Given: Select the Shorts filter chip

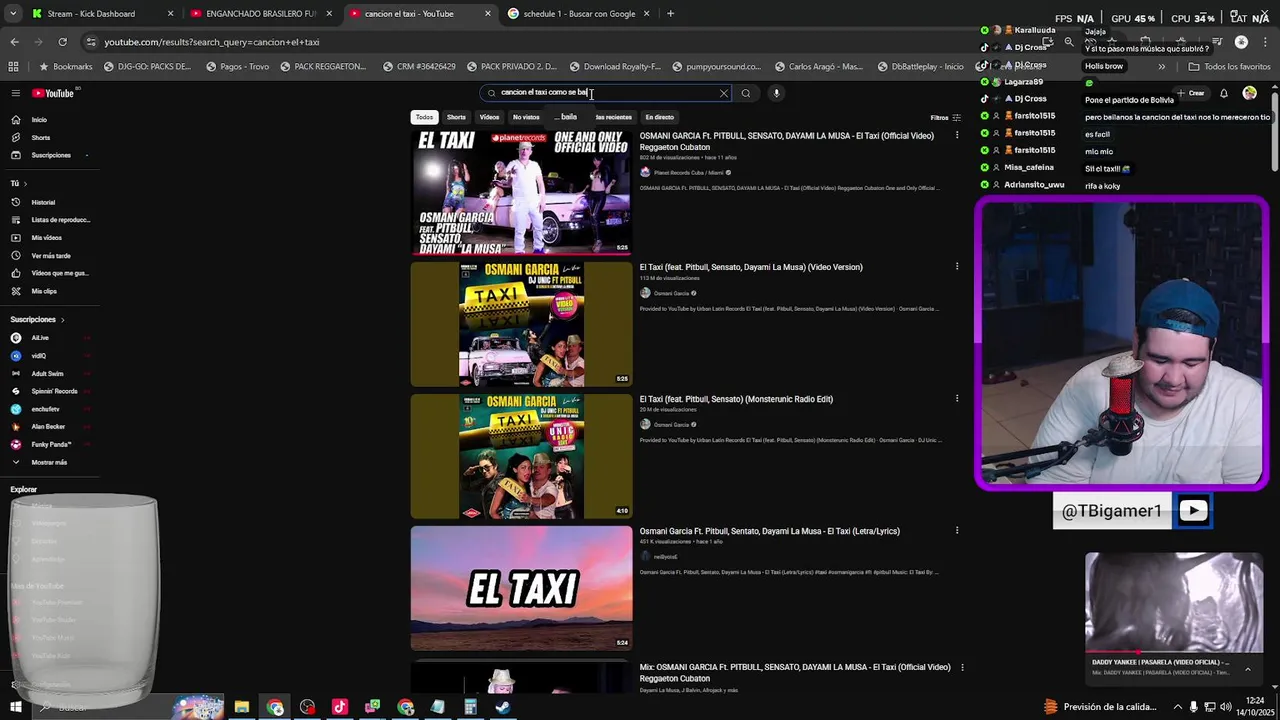Looking at the screenshot, I should pyautogui.click(x=456, y=117).
